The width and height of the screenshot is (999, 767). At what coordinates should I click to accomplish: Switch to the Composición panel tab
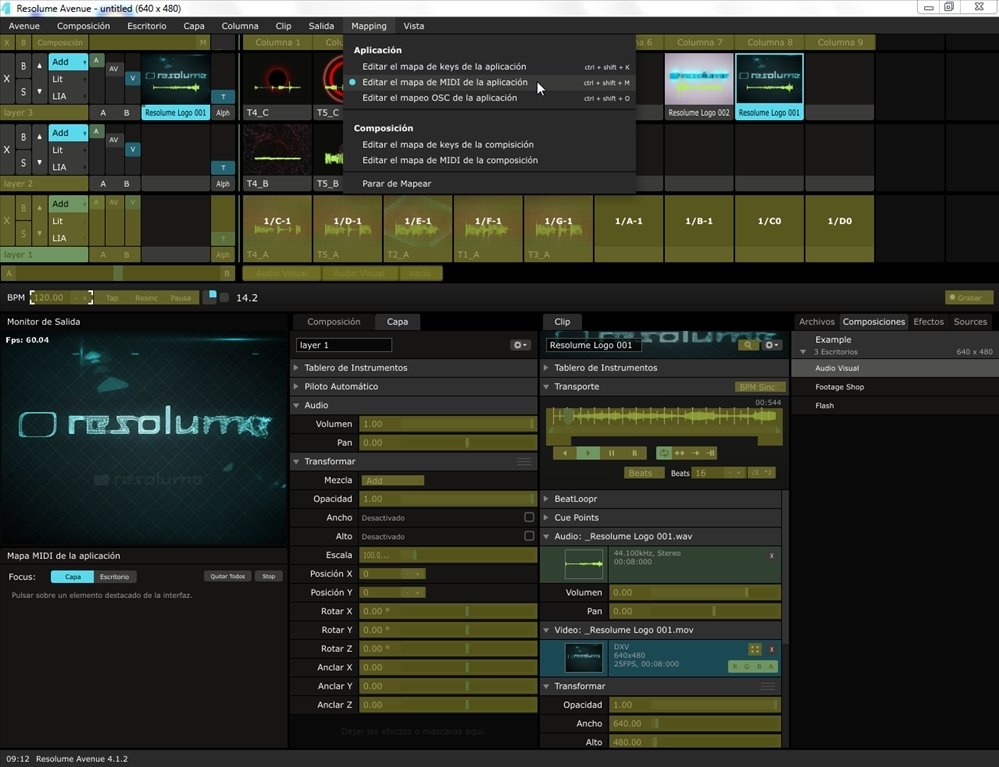tap(334, 322)
